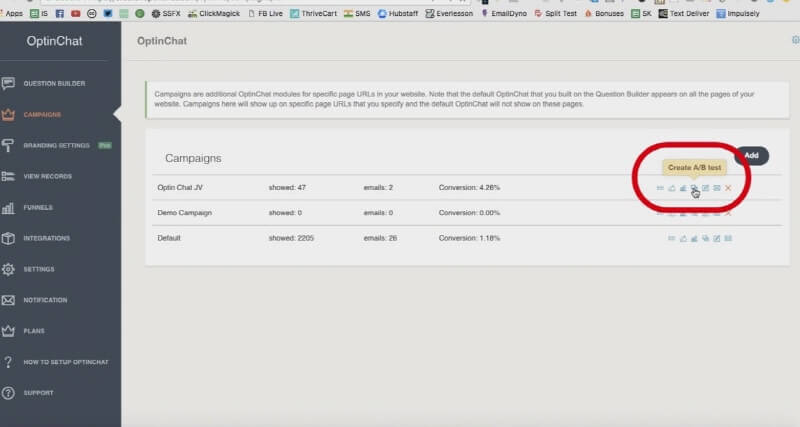Viewport: 800px width, 427px height.
Task: Click the Optin Chat JV campaign name
Action: (180, 188)
